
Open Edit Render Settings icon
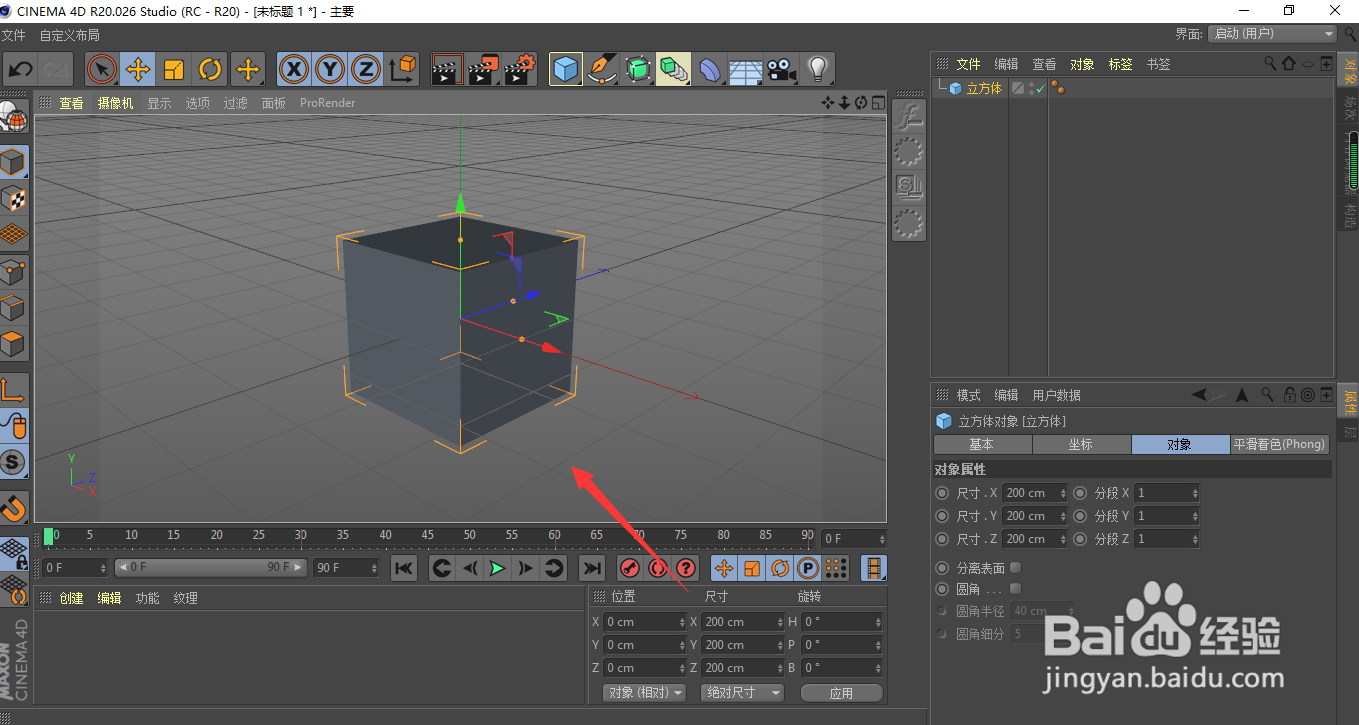coord(520,69)
